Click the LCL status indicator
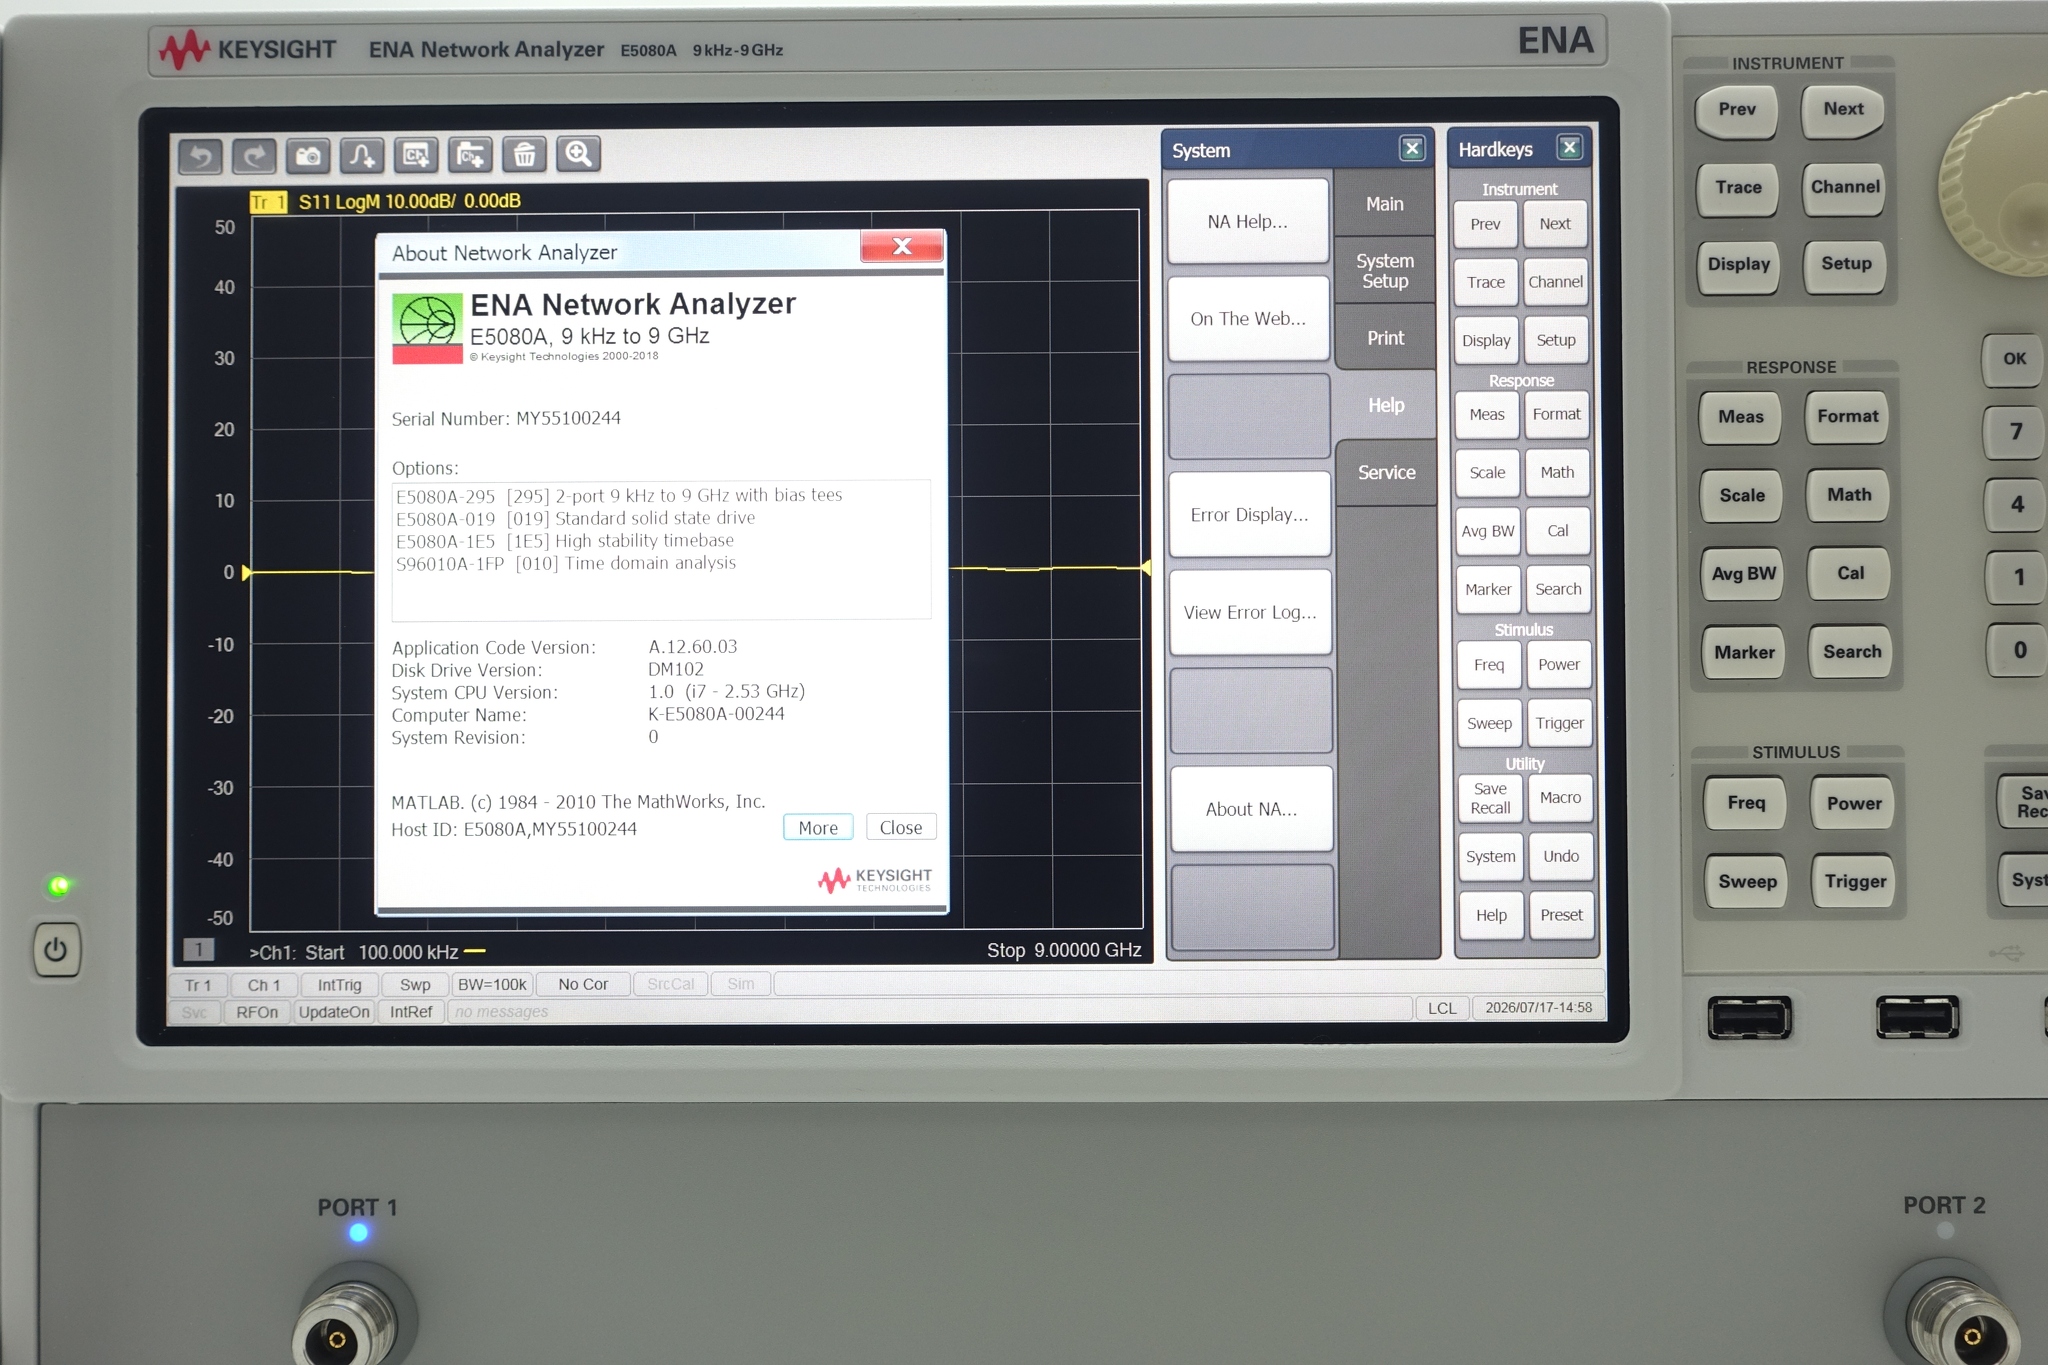Screen dimensions: 2048x1365 (x=1442, y=1008)
